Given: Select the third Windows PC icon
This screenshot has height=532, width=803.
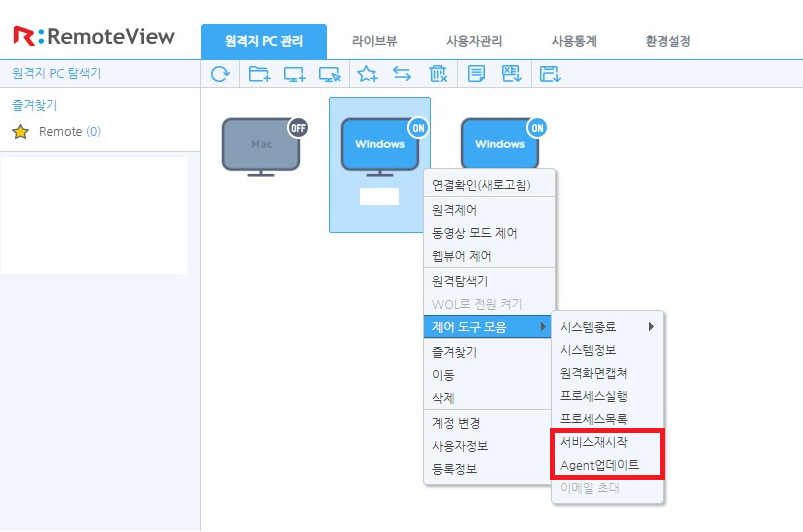Looking at the screenshot, I should coord(500,146).
